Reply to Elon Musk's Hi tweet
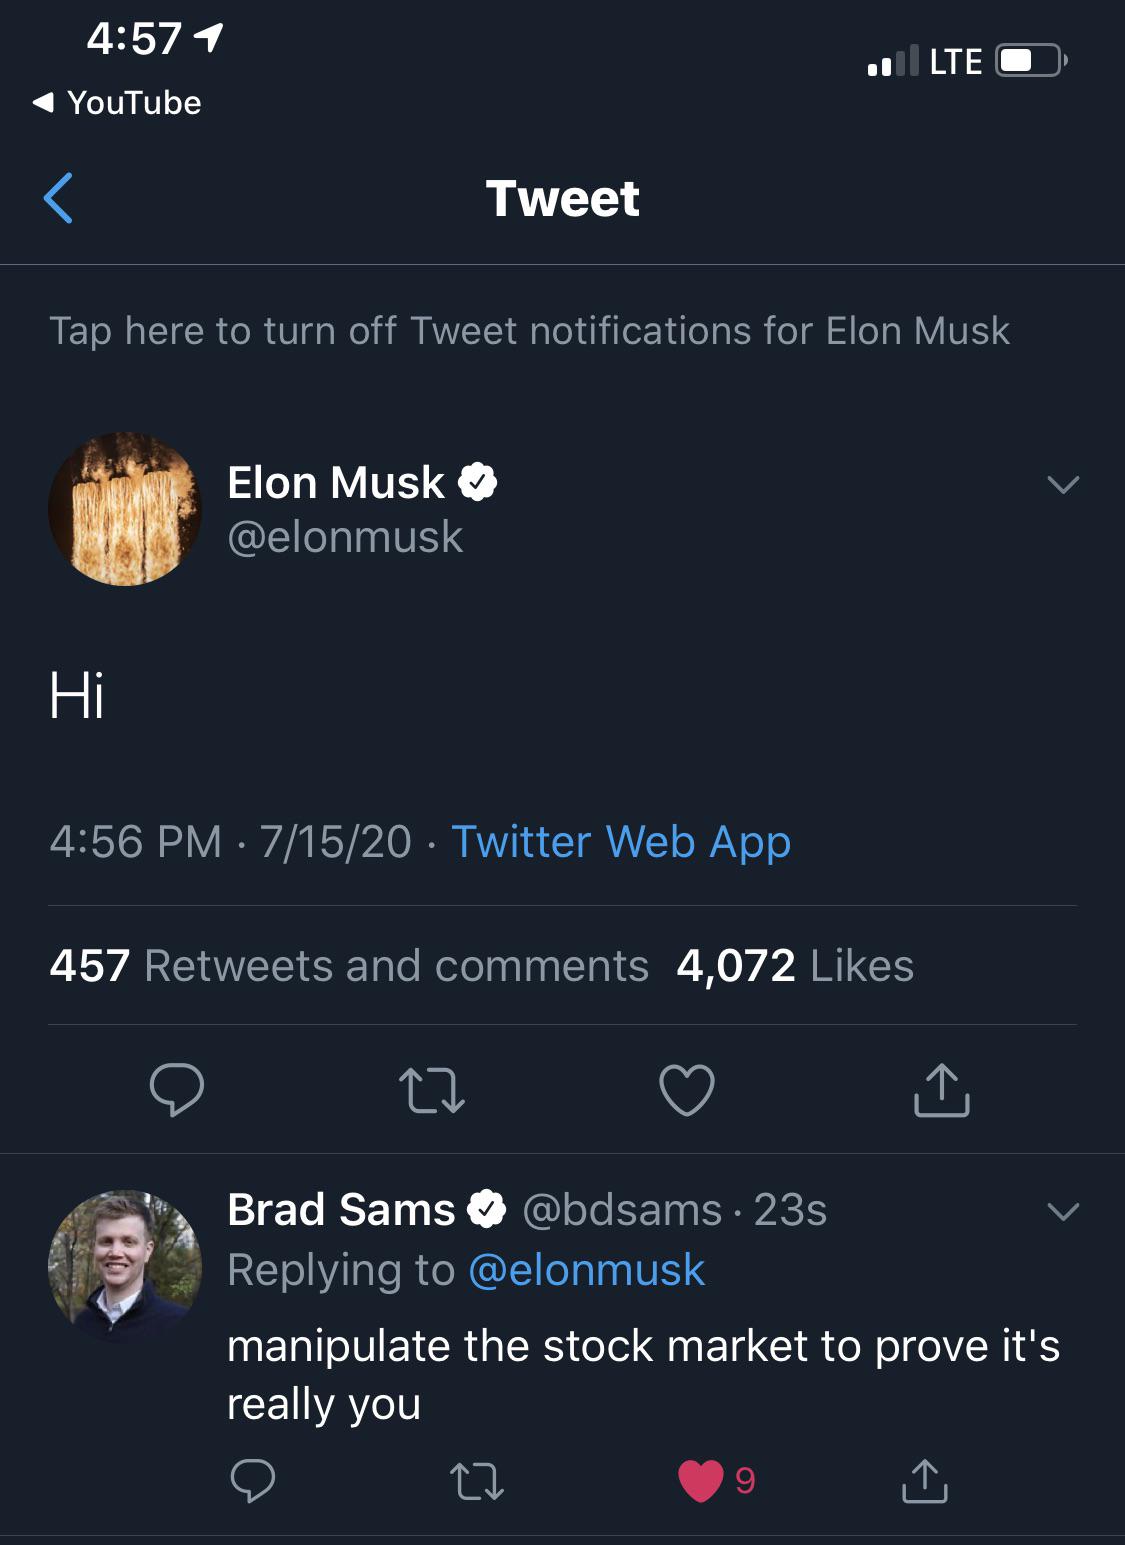Image resolution: width=1125 pixels, height=1545 pixels. click(177, 1089)
